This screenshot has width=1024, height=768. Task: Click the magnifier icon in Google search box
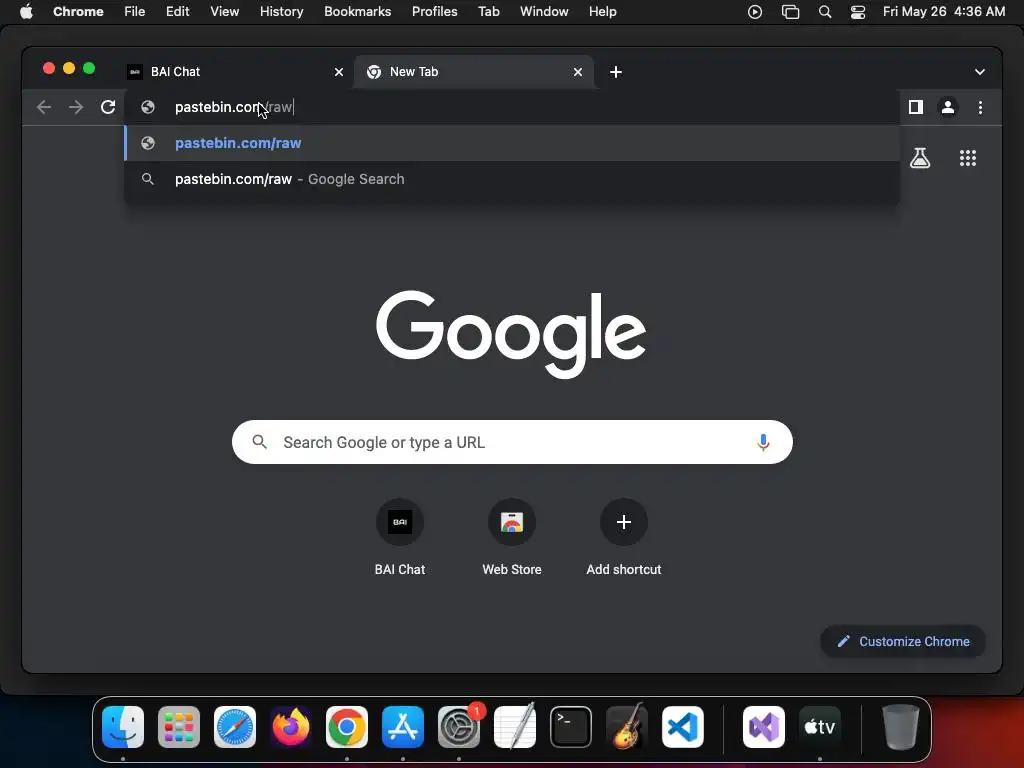tap(259, 442)
